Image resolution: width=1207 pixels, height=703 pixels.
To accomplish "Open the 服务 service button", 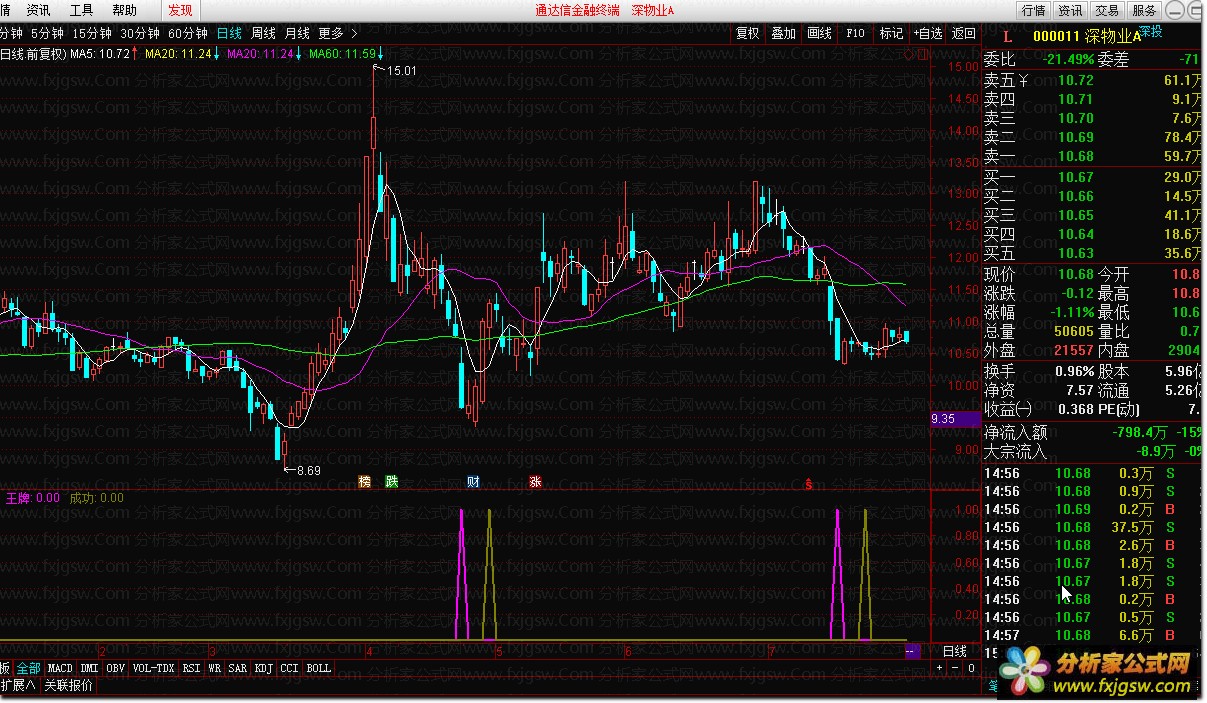I will [x=1144, y=10].
